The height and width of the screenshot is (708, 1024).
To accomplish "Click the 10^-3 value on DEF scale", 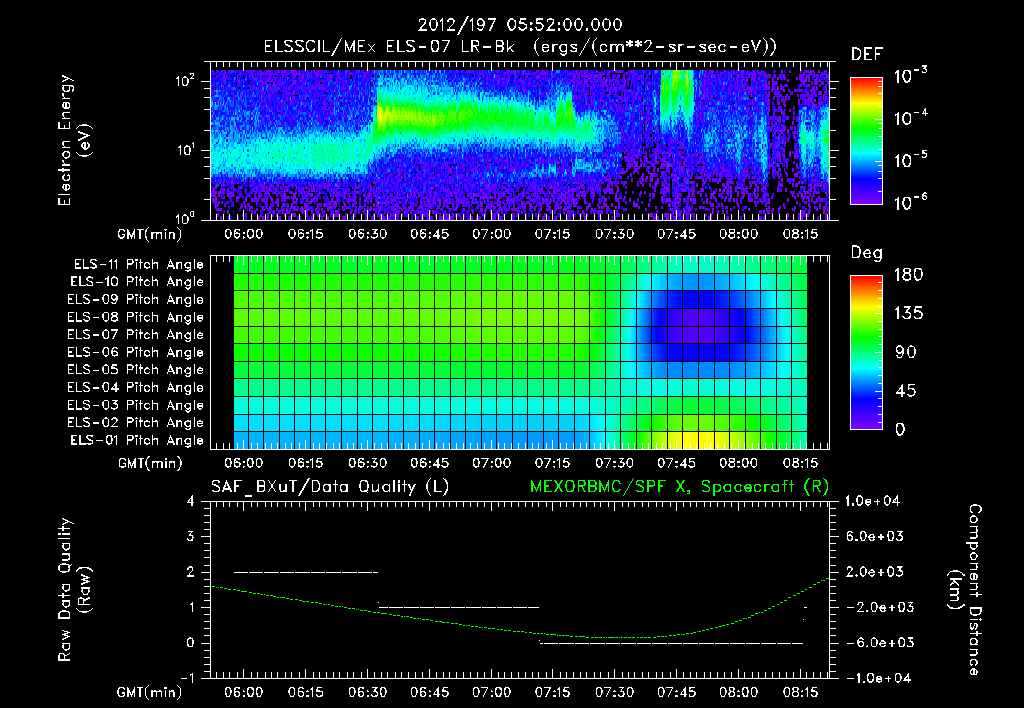I will point(911,76).
